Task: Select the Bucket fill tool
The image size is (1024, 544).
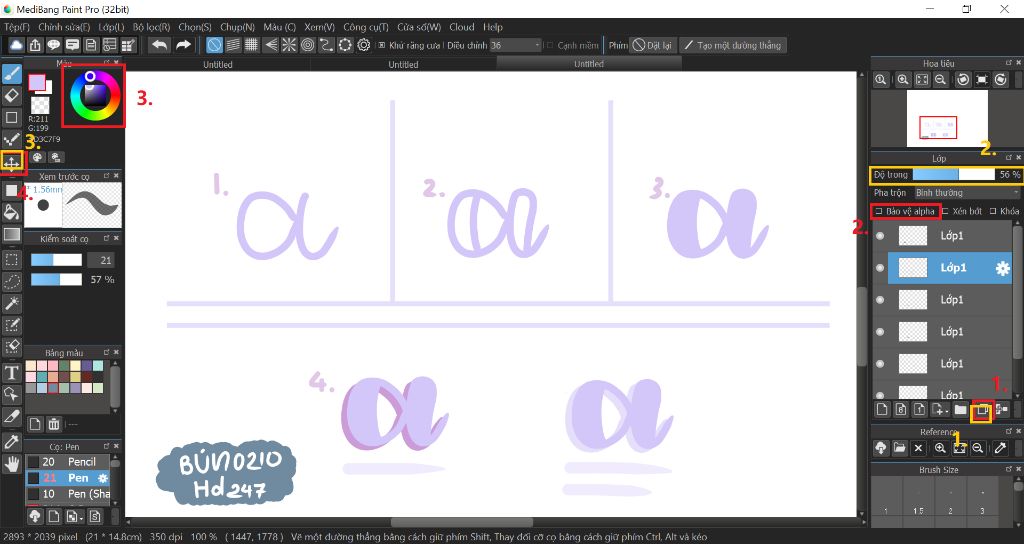Action: pyautogui.click(x=12, y=212)
